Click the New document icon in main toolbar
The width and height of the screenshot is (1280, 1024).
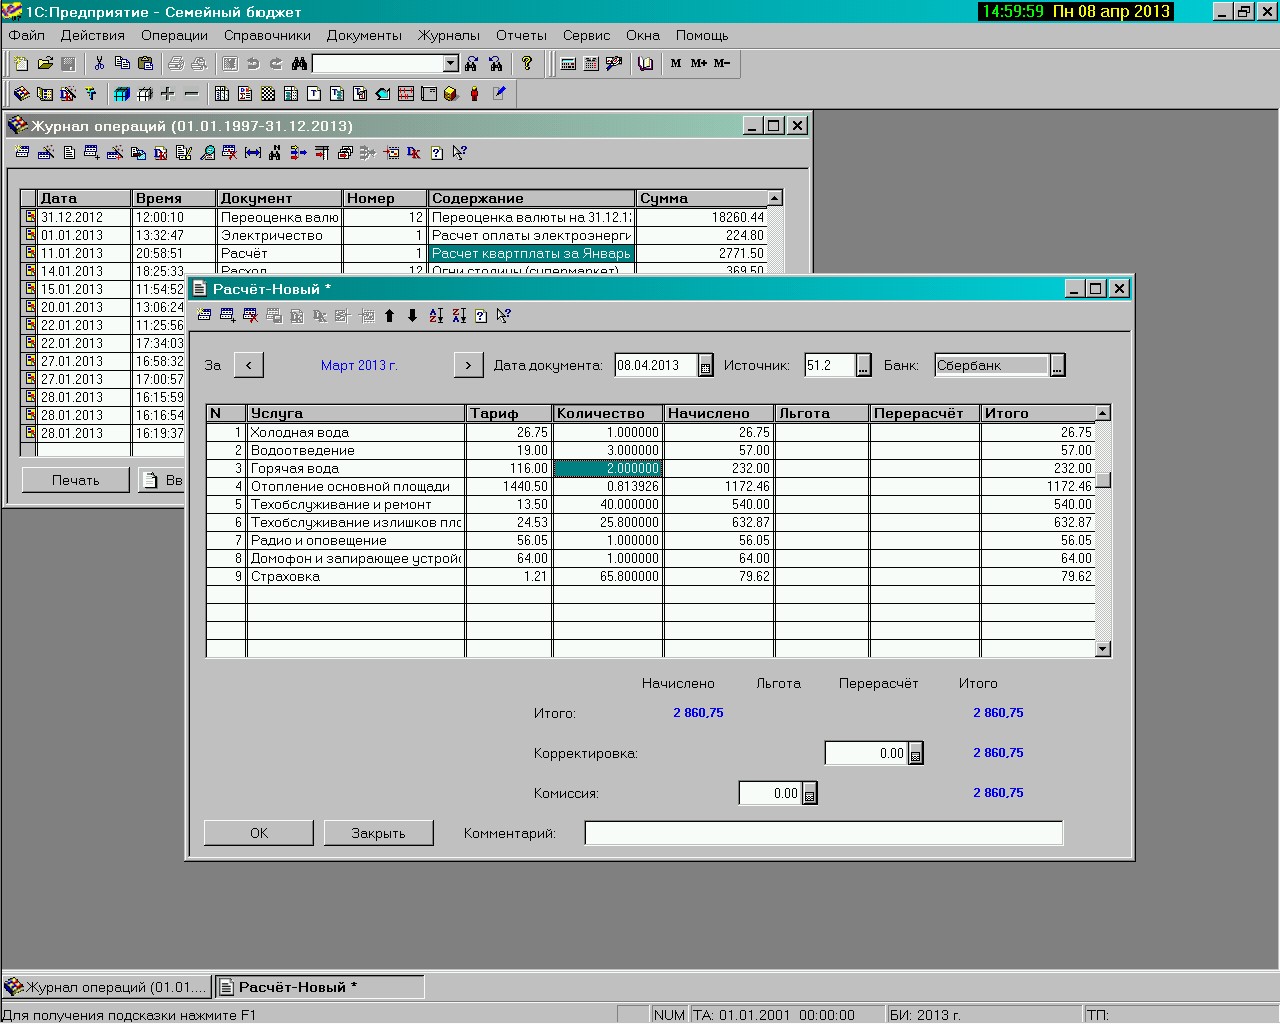[x=21, y=64]
